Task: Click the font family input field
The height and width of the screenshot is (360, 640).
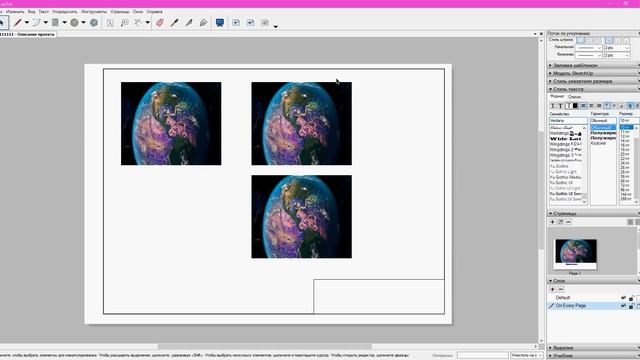Action: click(x=568, y=121)
